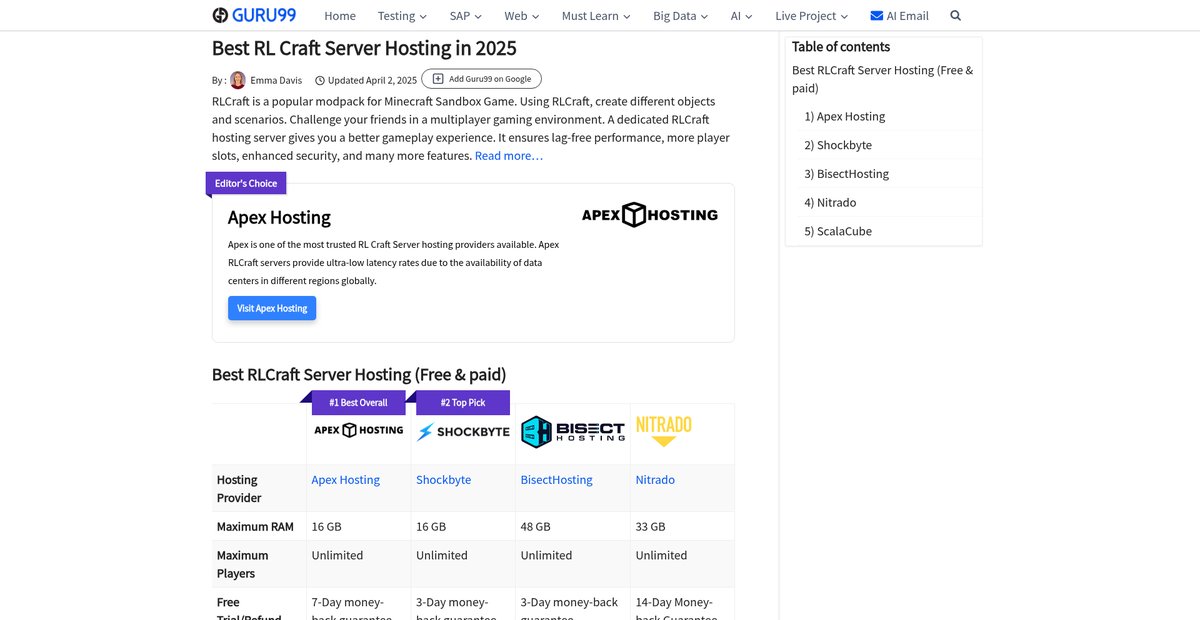
Task: Go to Home in the navigation bar
Action: 340,16
